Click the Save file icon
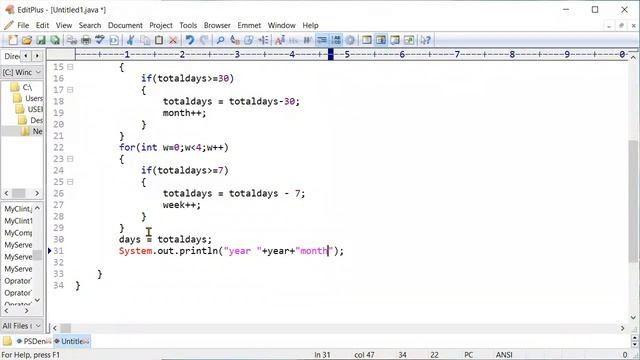The image size is (640, 360). click(x=41, y=40)
